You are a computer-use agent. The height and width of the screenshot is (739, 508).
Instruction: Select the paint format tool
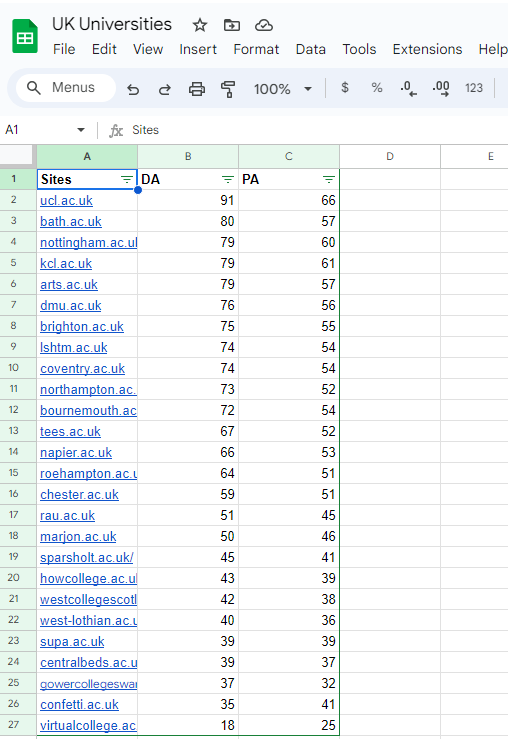(228, 89)
